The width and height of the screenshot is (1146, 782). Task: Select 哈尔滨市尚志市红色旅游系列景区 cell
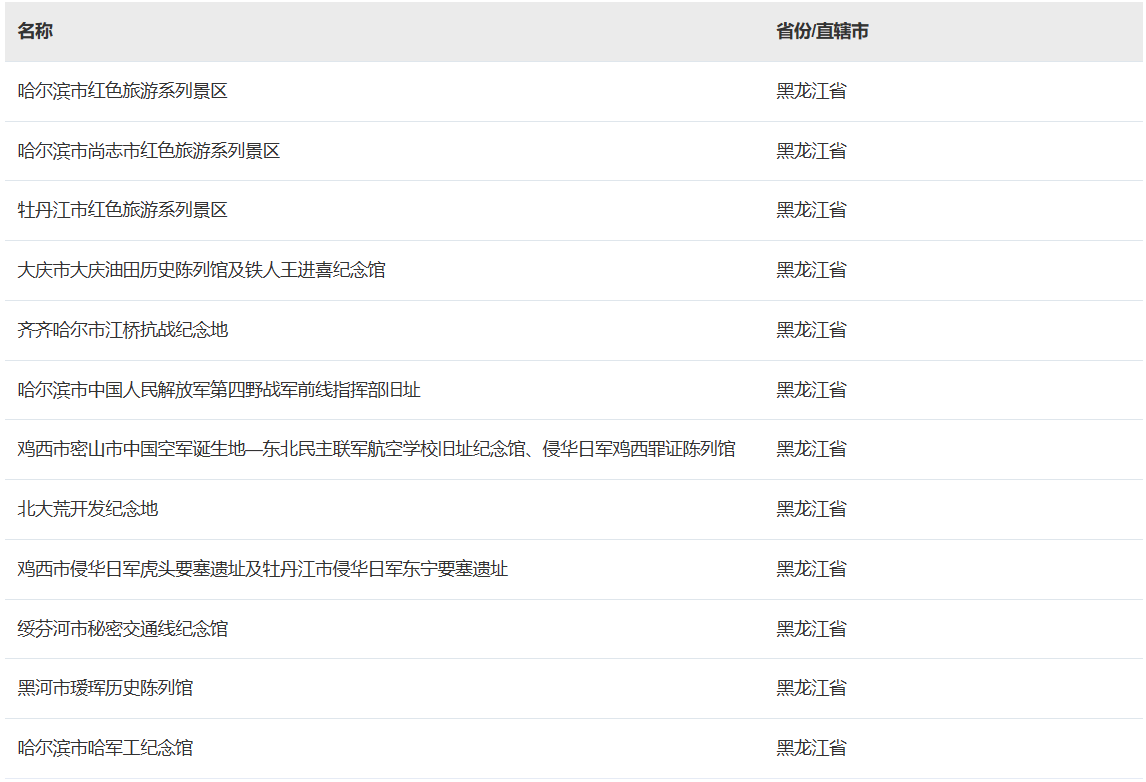(149, 151)
